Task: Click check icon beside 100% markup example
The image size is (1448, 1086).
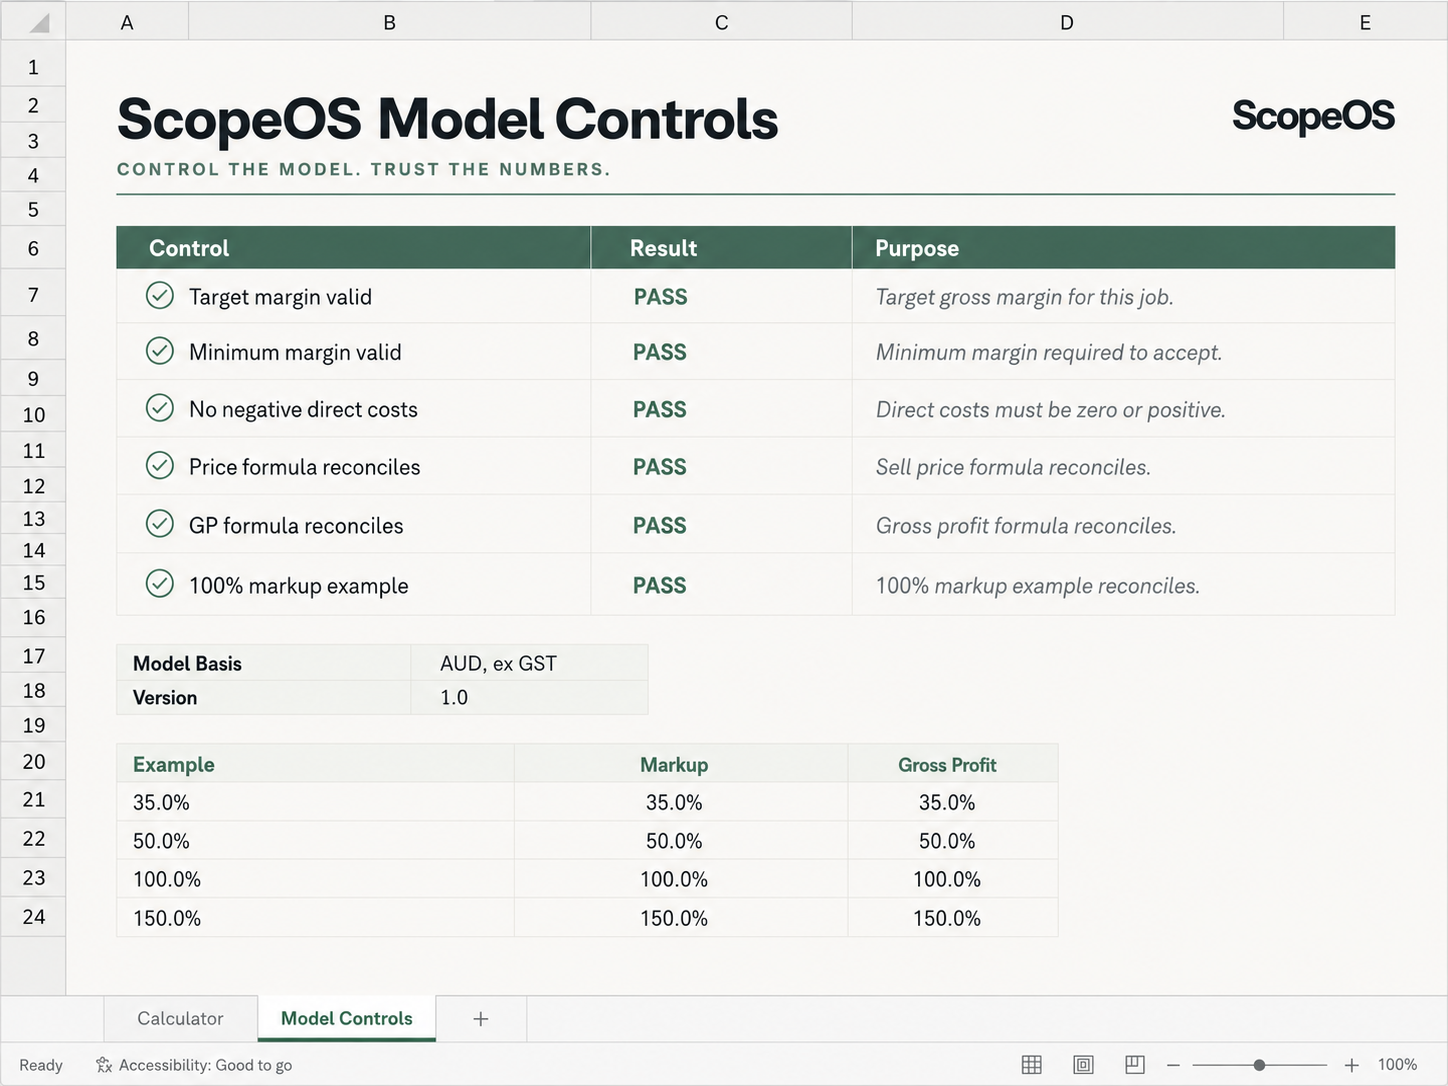Action: 160,584
